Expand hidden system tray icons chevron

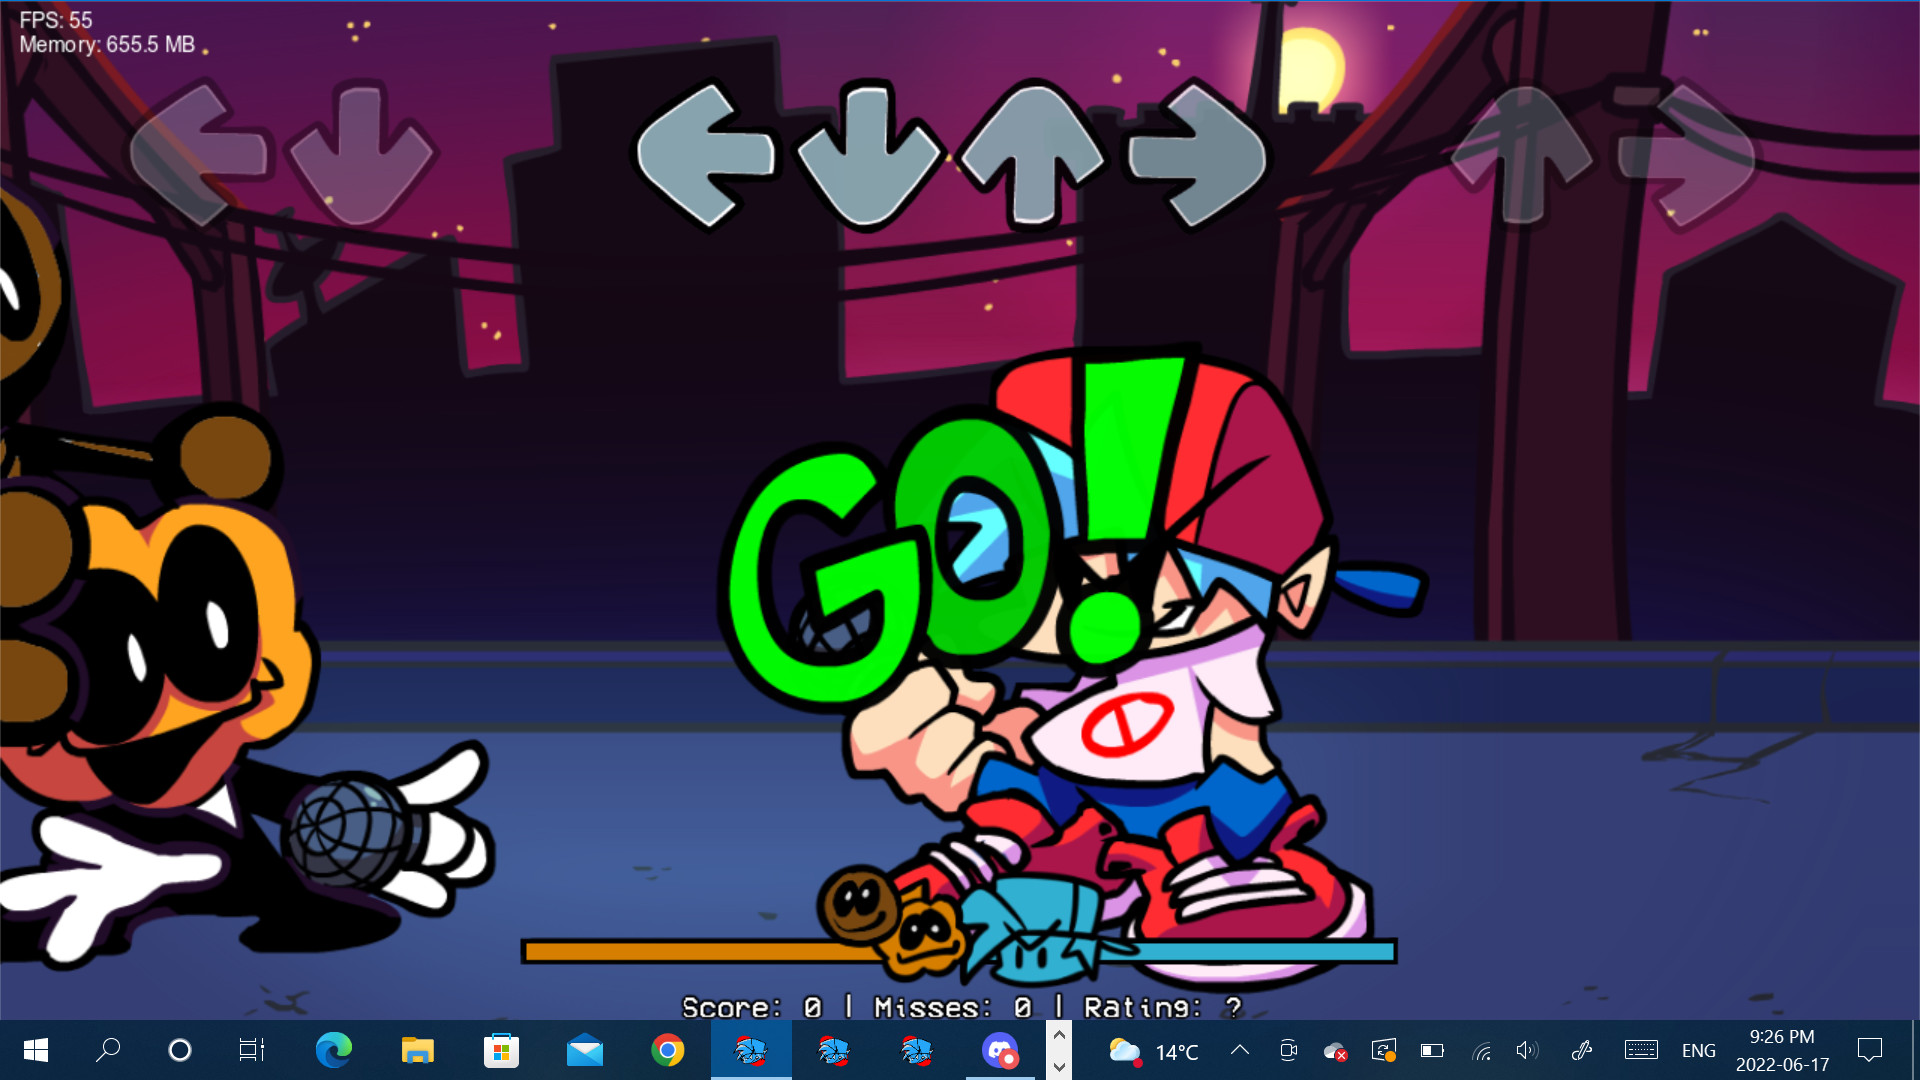[x=1240, y=1050]
